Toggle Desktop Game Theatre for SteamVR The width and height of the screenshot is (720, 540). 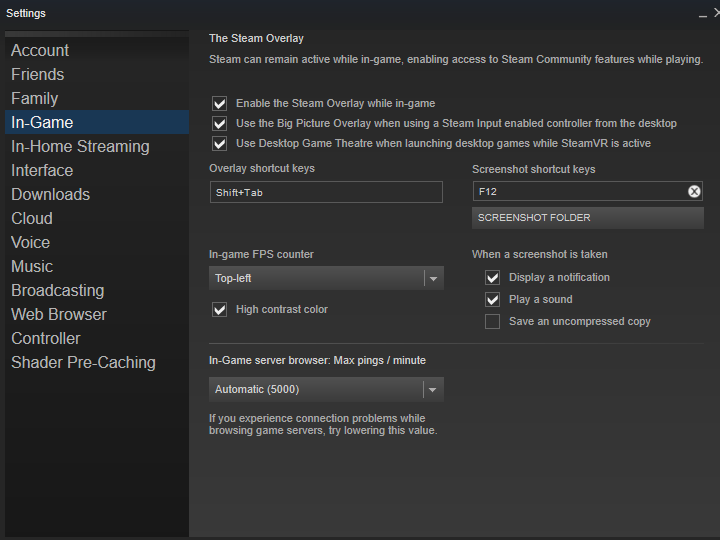tap(220, 143)
